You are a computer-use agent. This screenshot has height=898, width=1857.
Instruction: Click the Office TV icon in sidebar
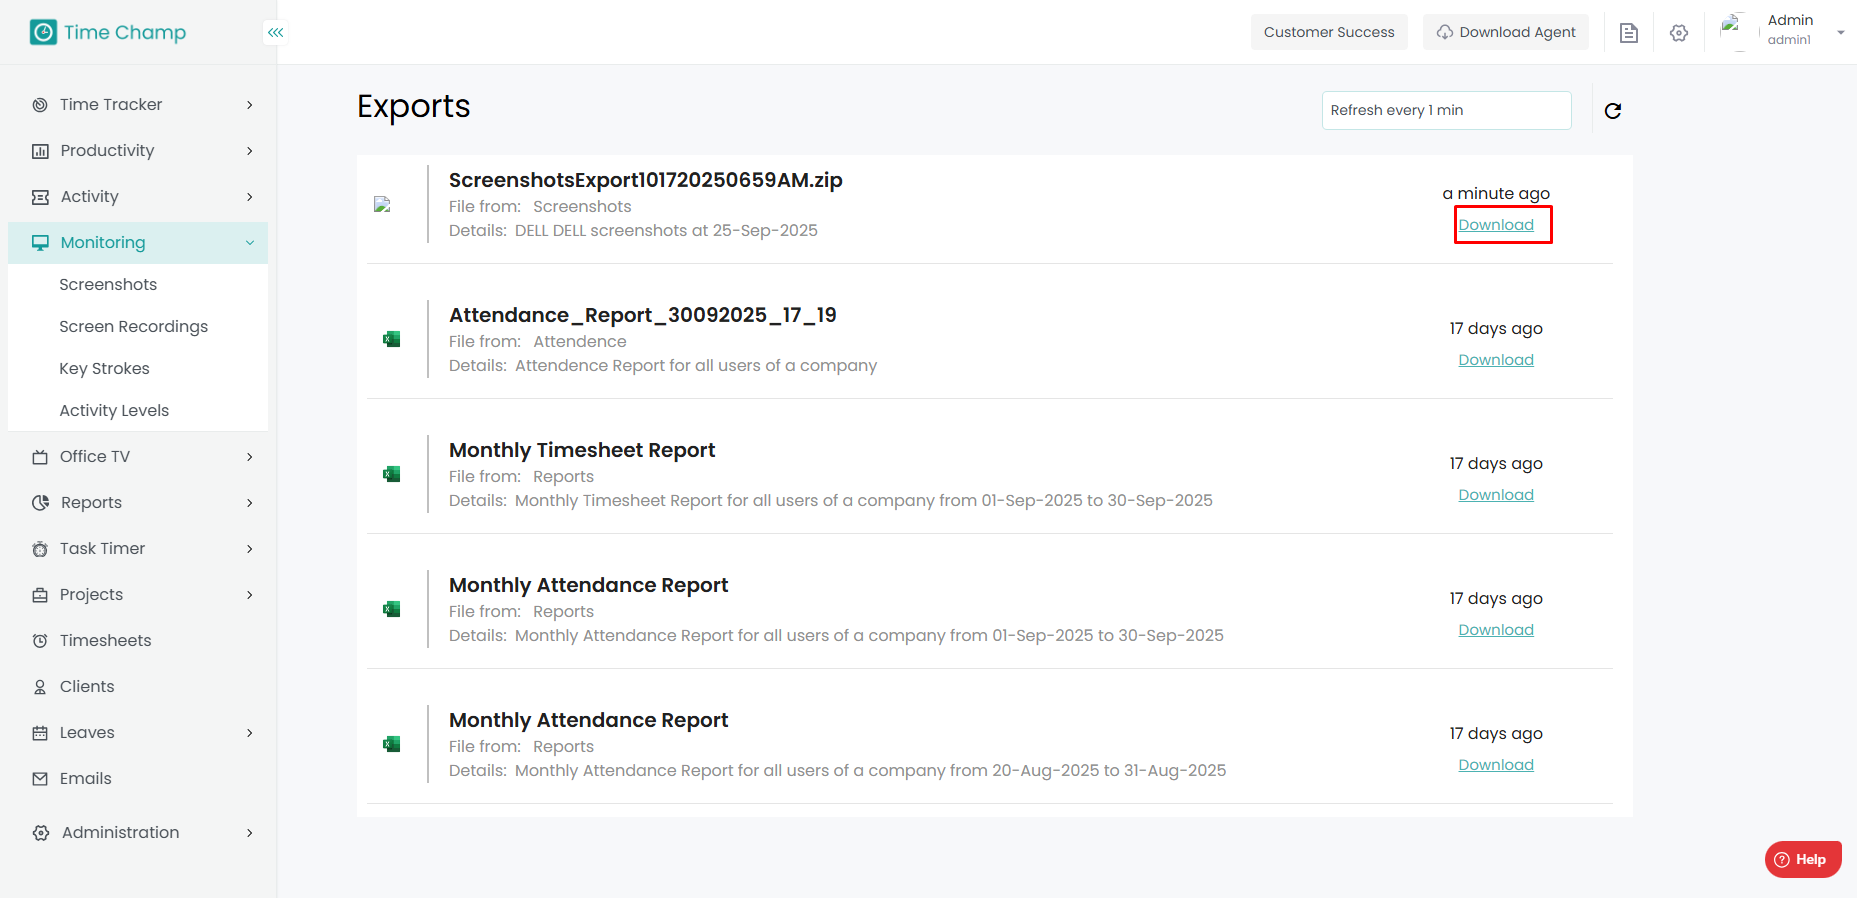40,457
